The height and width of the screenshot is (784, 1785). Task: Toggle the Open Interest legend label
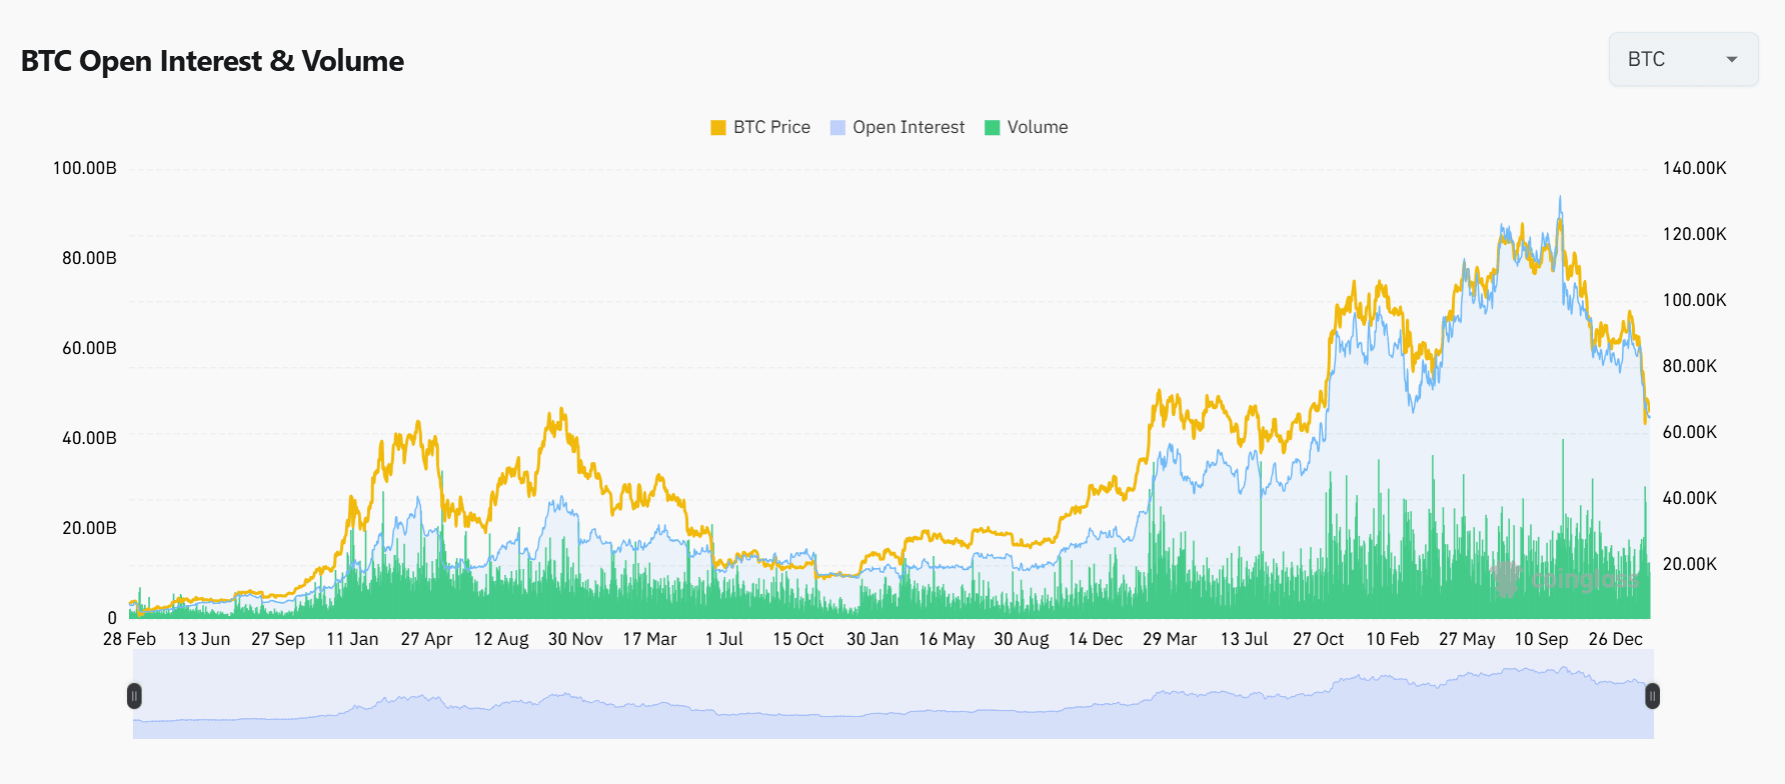(908, 127)
